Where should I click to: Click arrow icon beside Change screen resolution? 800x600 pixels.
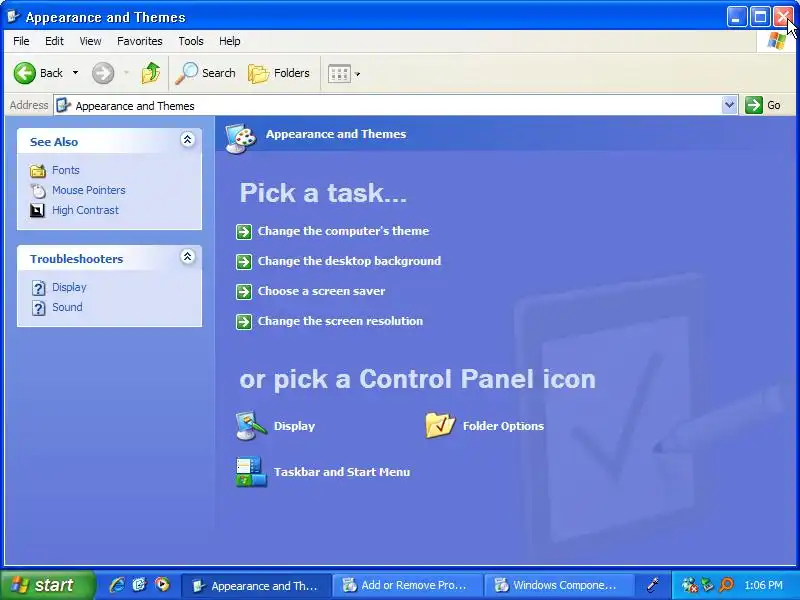[244, 322]
